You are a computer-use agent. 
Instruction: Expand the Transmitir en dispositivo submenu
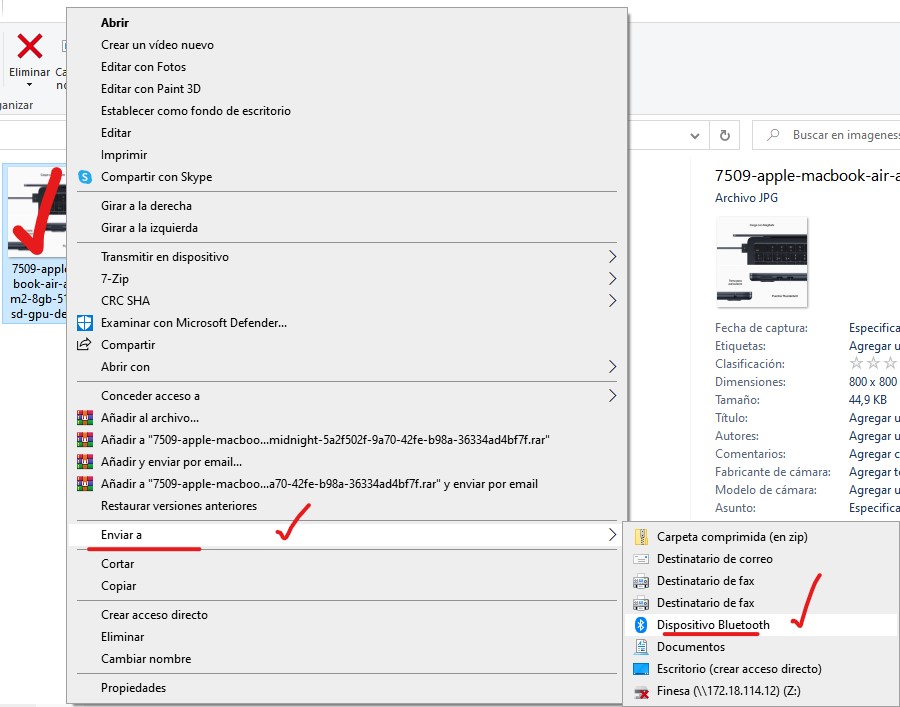pos(612,257)
